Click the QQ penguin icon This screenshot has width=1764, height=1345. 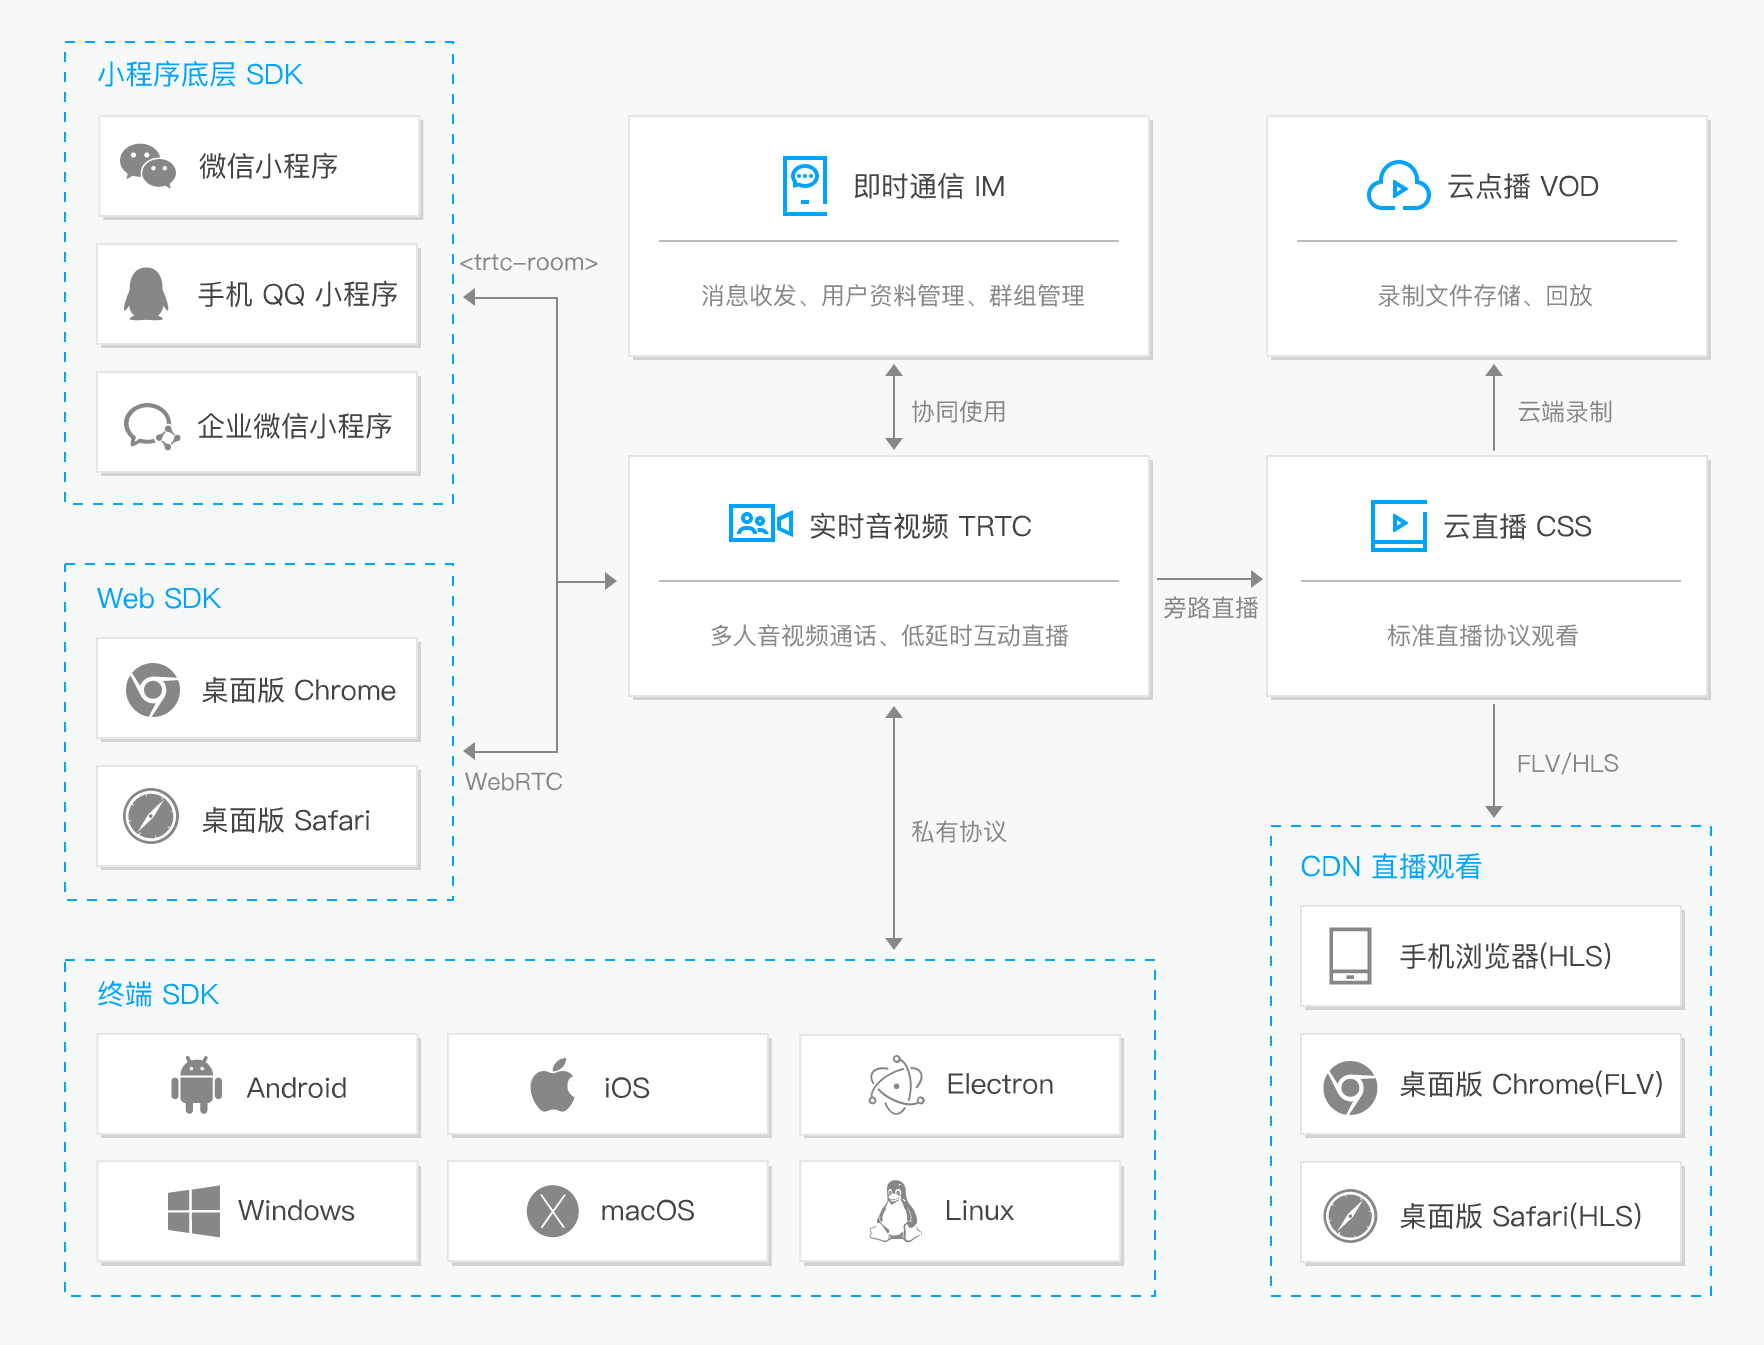[146, 293]
